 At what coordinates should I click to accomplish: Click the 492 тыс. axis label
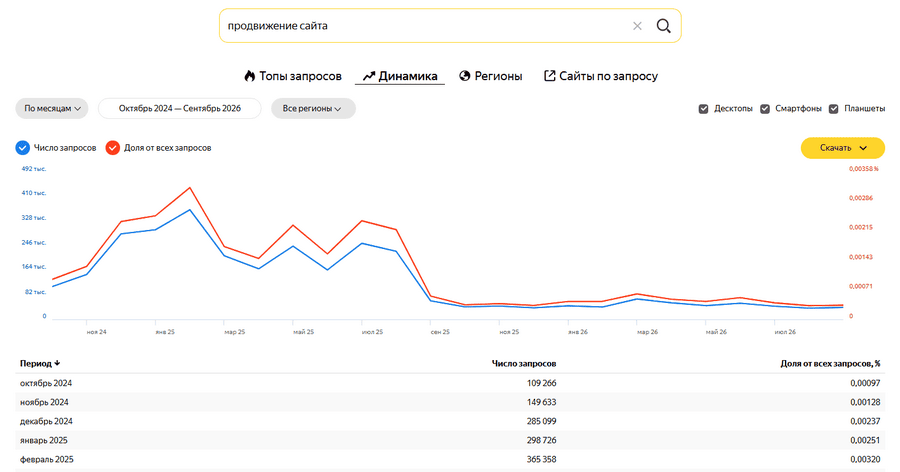point(34,169)
